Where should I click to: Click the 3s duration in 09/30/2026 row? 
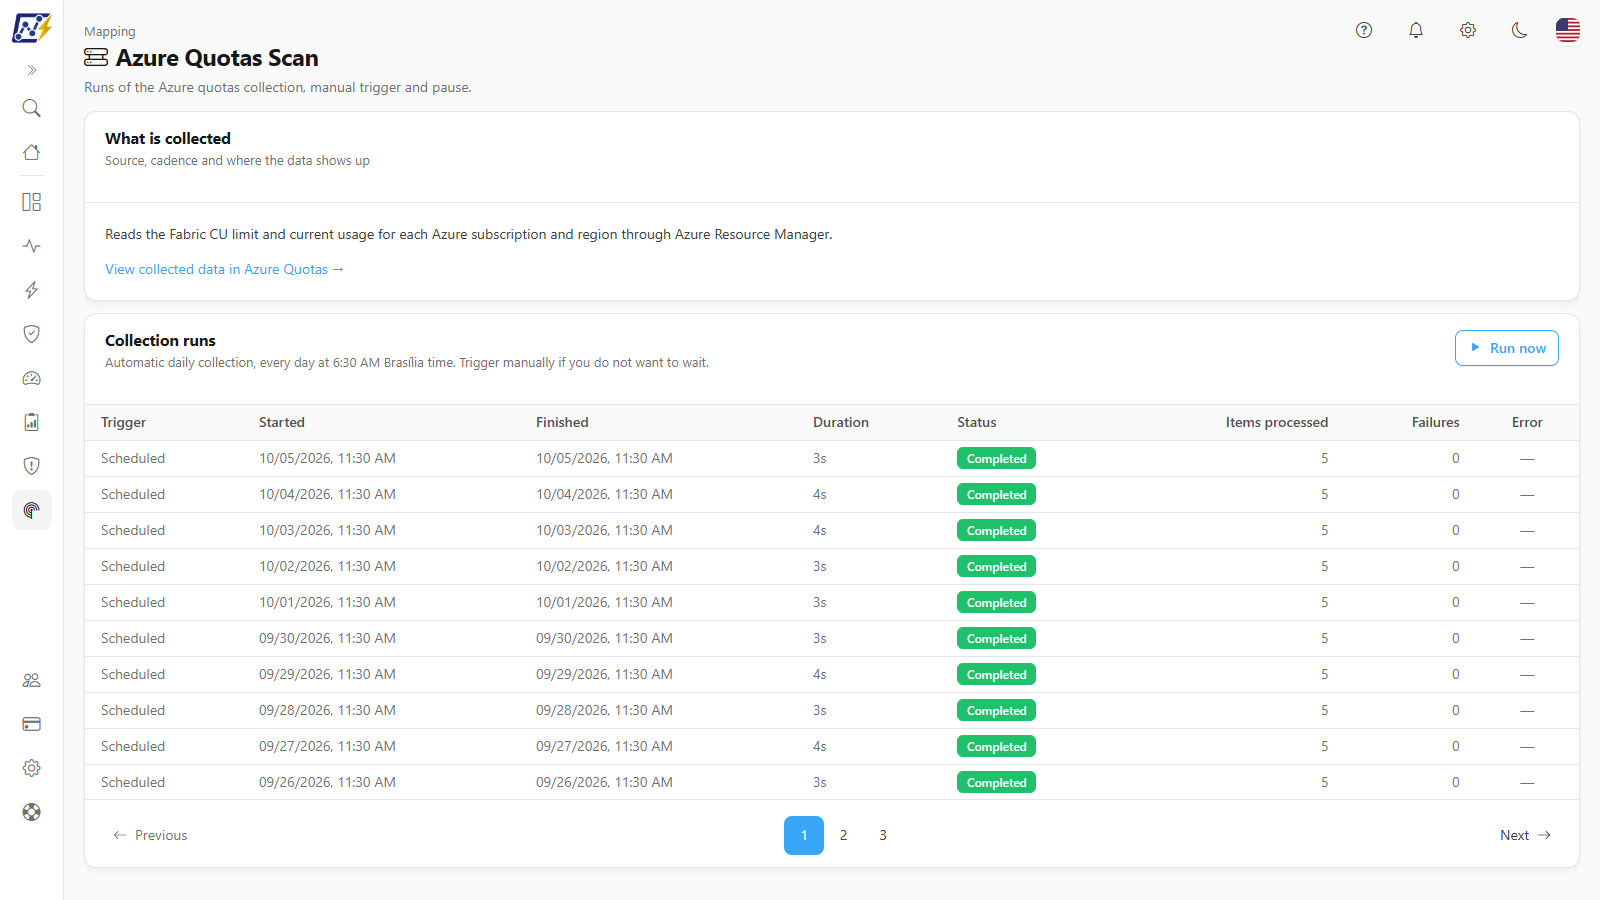pos(820,638)
